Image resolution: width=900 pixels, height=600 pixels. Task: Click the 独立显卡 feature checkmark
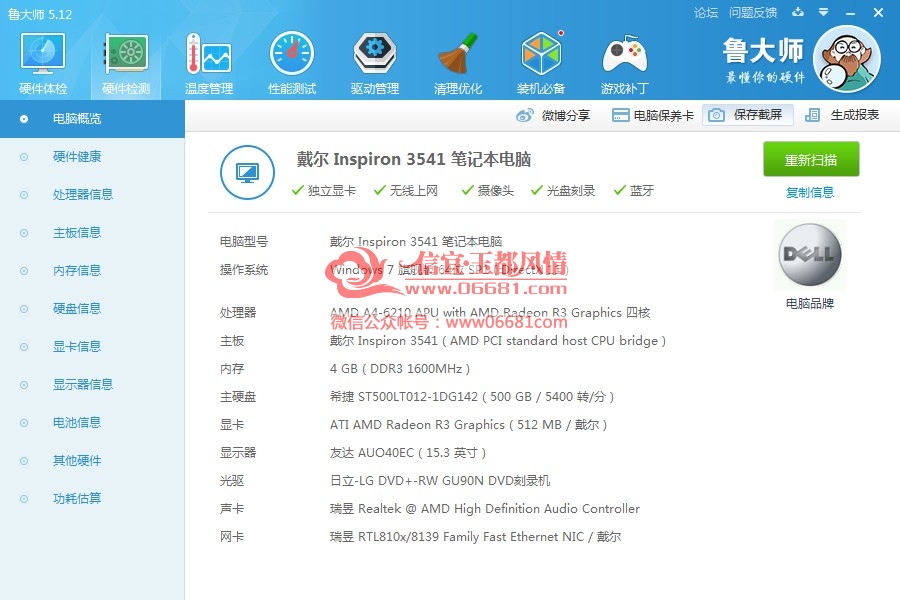(297, 191)
